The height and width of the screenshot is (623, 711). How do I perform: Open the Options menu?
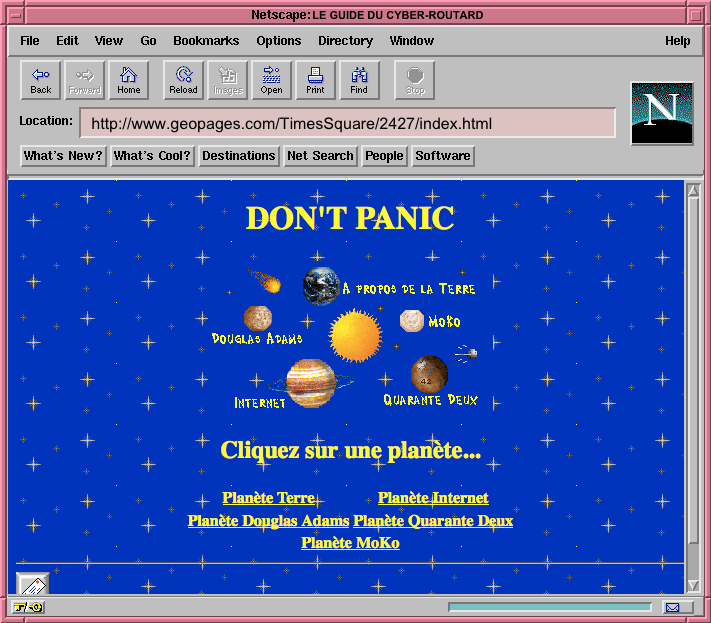278,41
